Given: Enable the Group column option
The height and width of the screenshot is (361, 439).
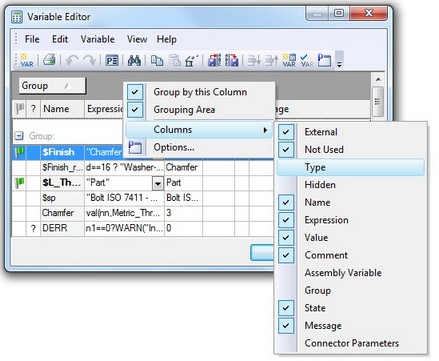Looking at the screenshot, I should tap(350, 290).
